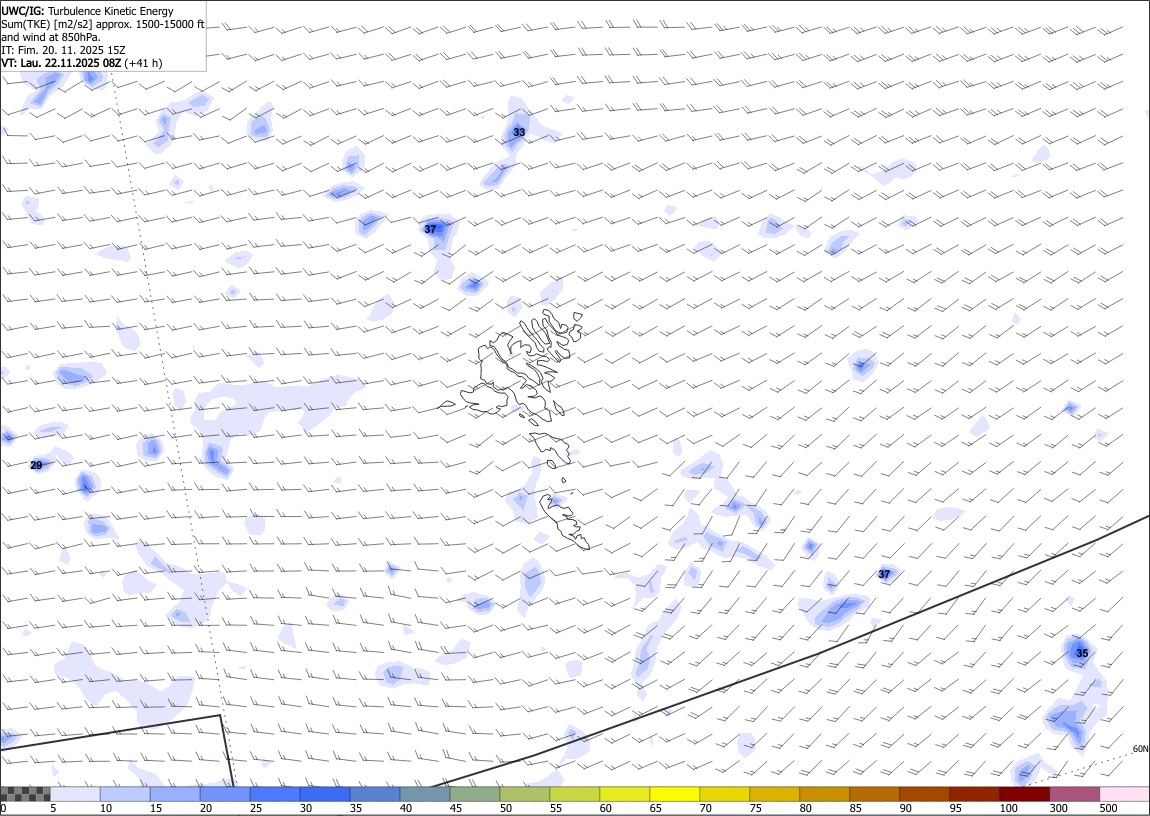This screenshot has height=816, width=1150.
Task: Click the legend tick label '25'
Action: click(x=256, y=808)
